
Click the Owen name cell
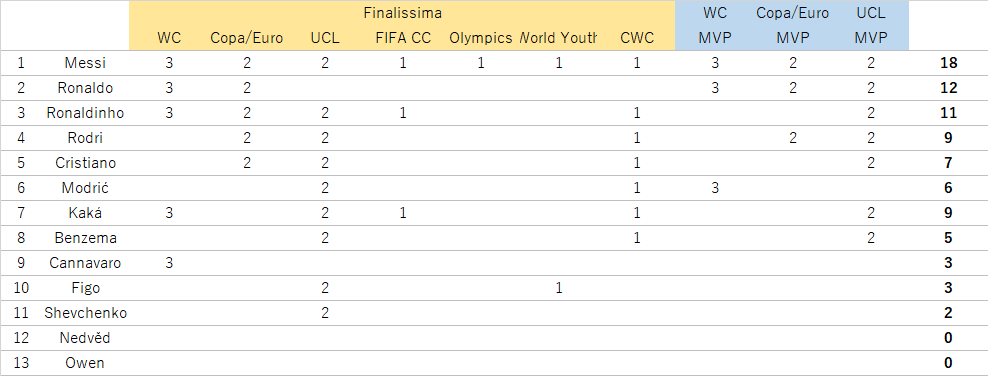coord(85,363)
